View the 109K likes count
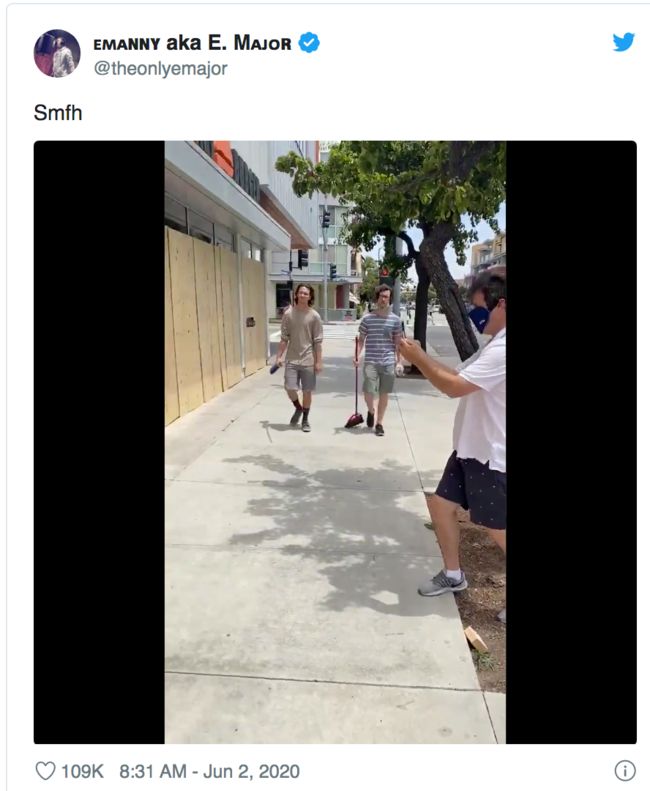The image size is (650, 791). click(82, 771)
